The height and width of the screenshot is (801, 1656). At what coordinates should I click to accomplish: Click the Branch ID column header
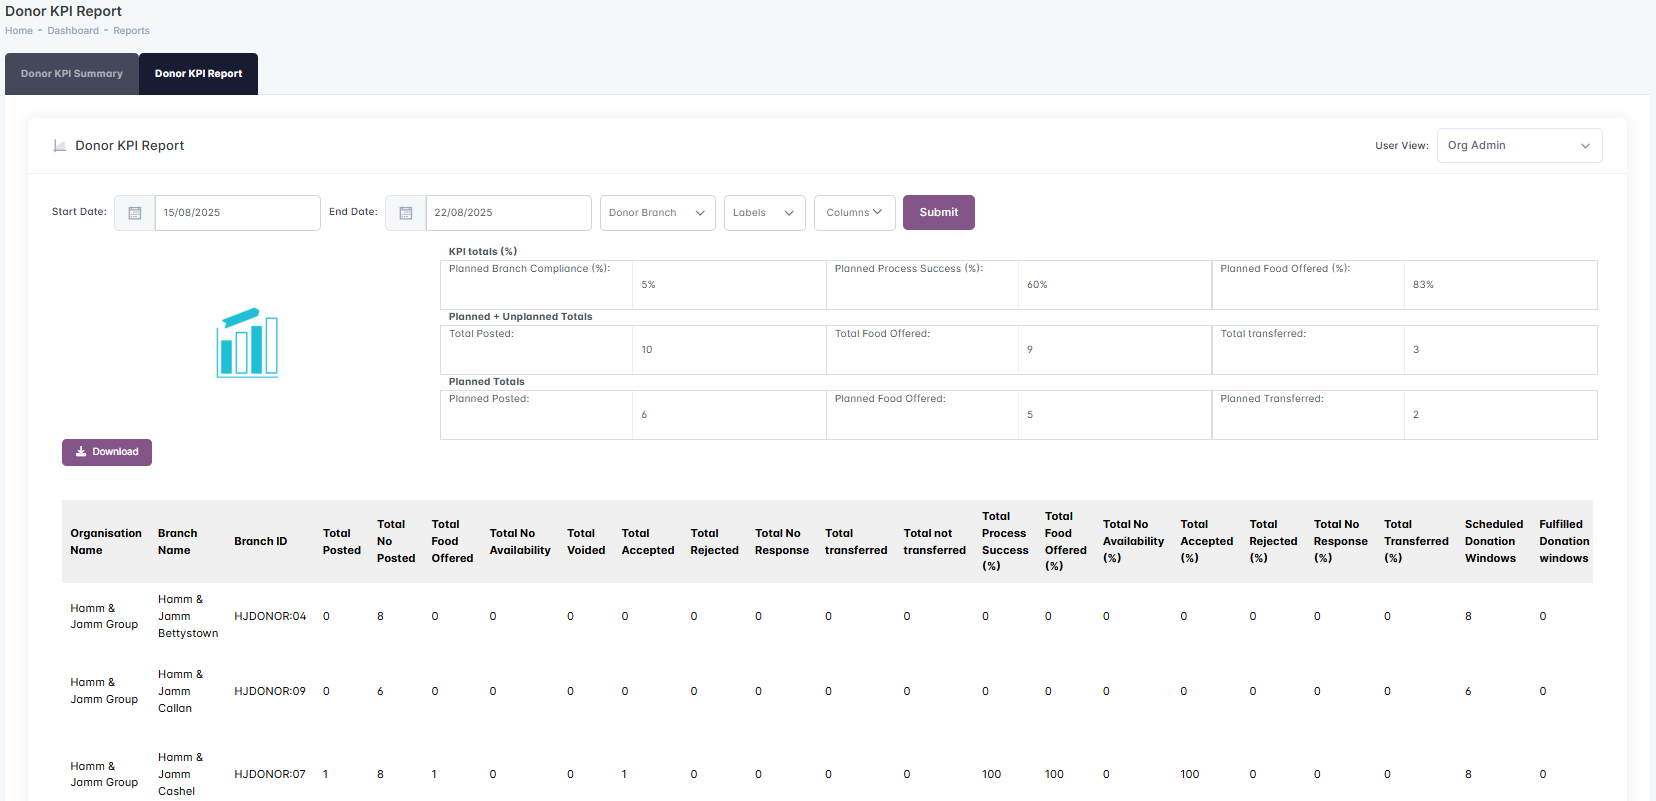pos(260,542)
